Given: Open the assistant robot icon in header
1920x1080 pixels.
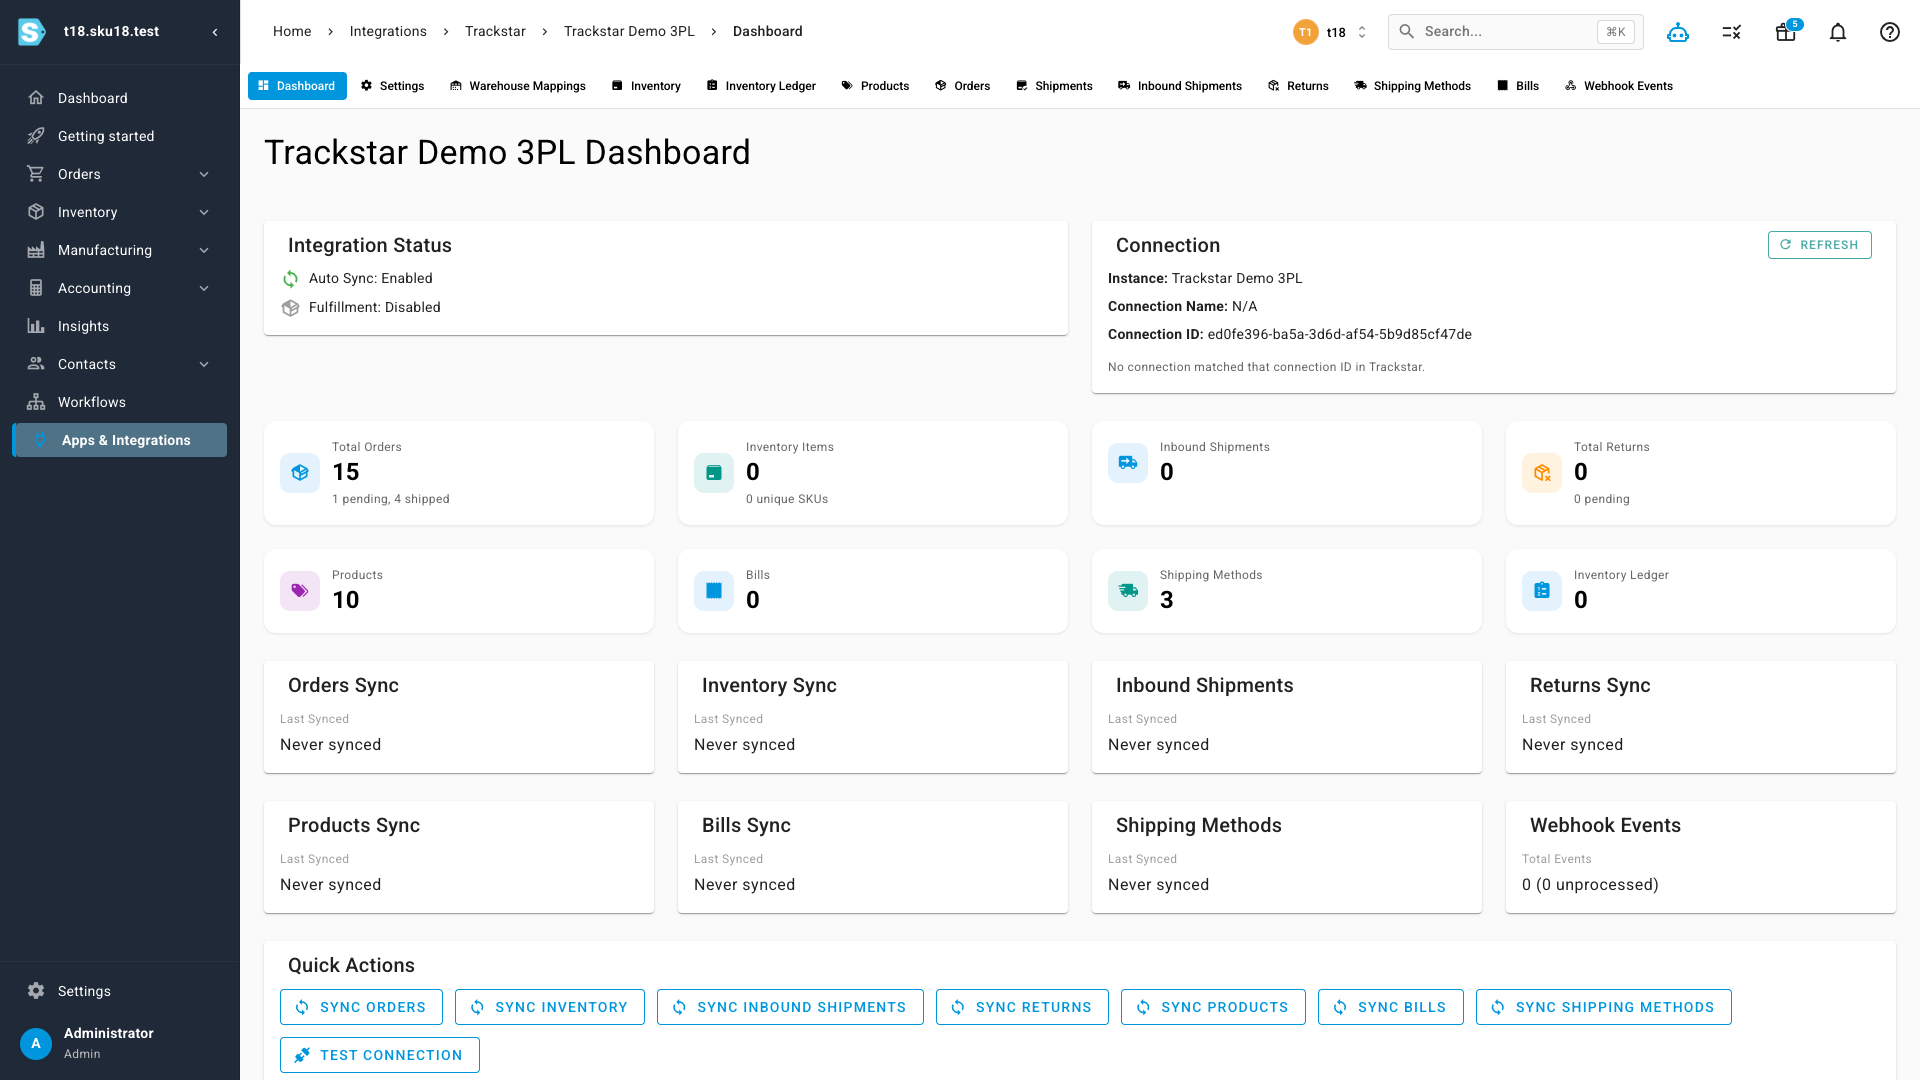Looking at the screenshot, I should [1678, 32].
